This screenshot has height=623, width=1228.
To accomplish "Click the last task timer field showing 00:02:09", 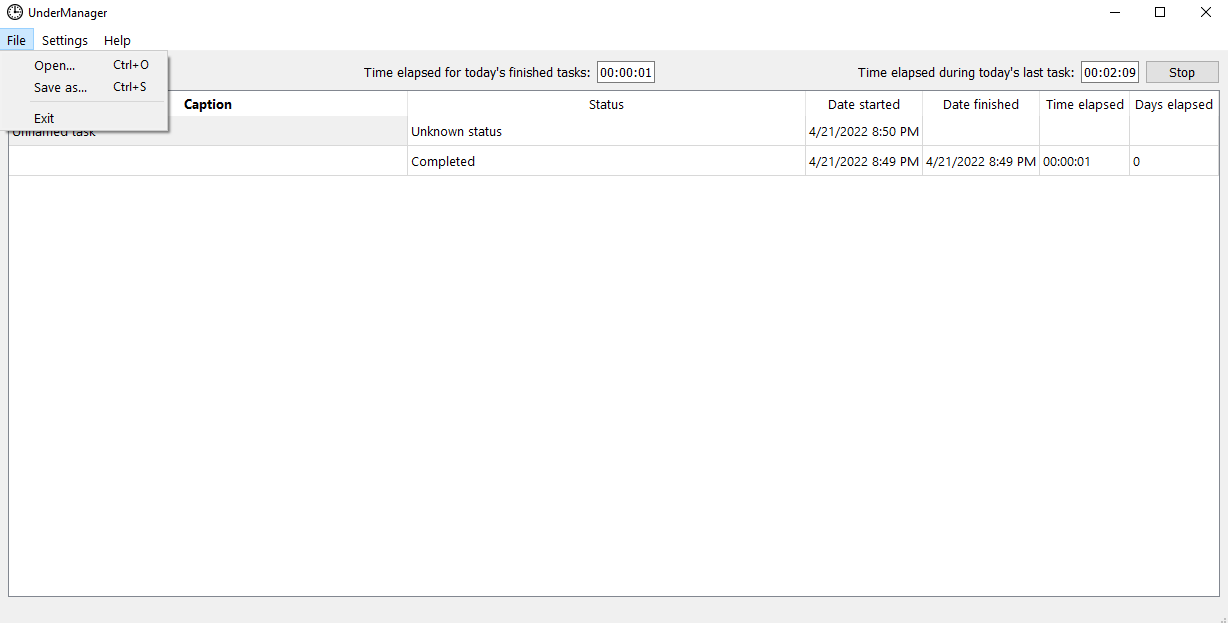I will (1109, 71).
